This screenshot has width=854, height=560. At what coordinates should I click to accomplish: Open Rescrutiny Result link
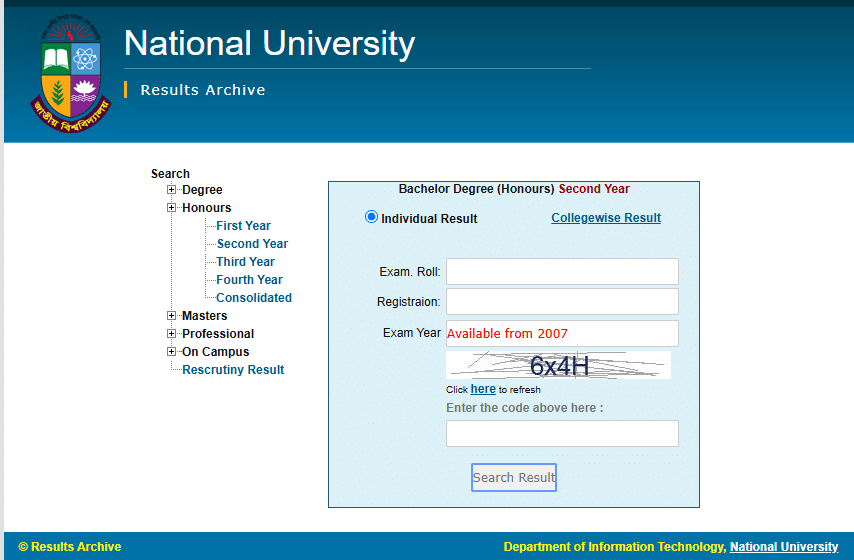(233, 369)
